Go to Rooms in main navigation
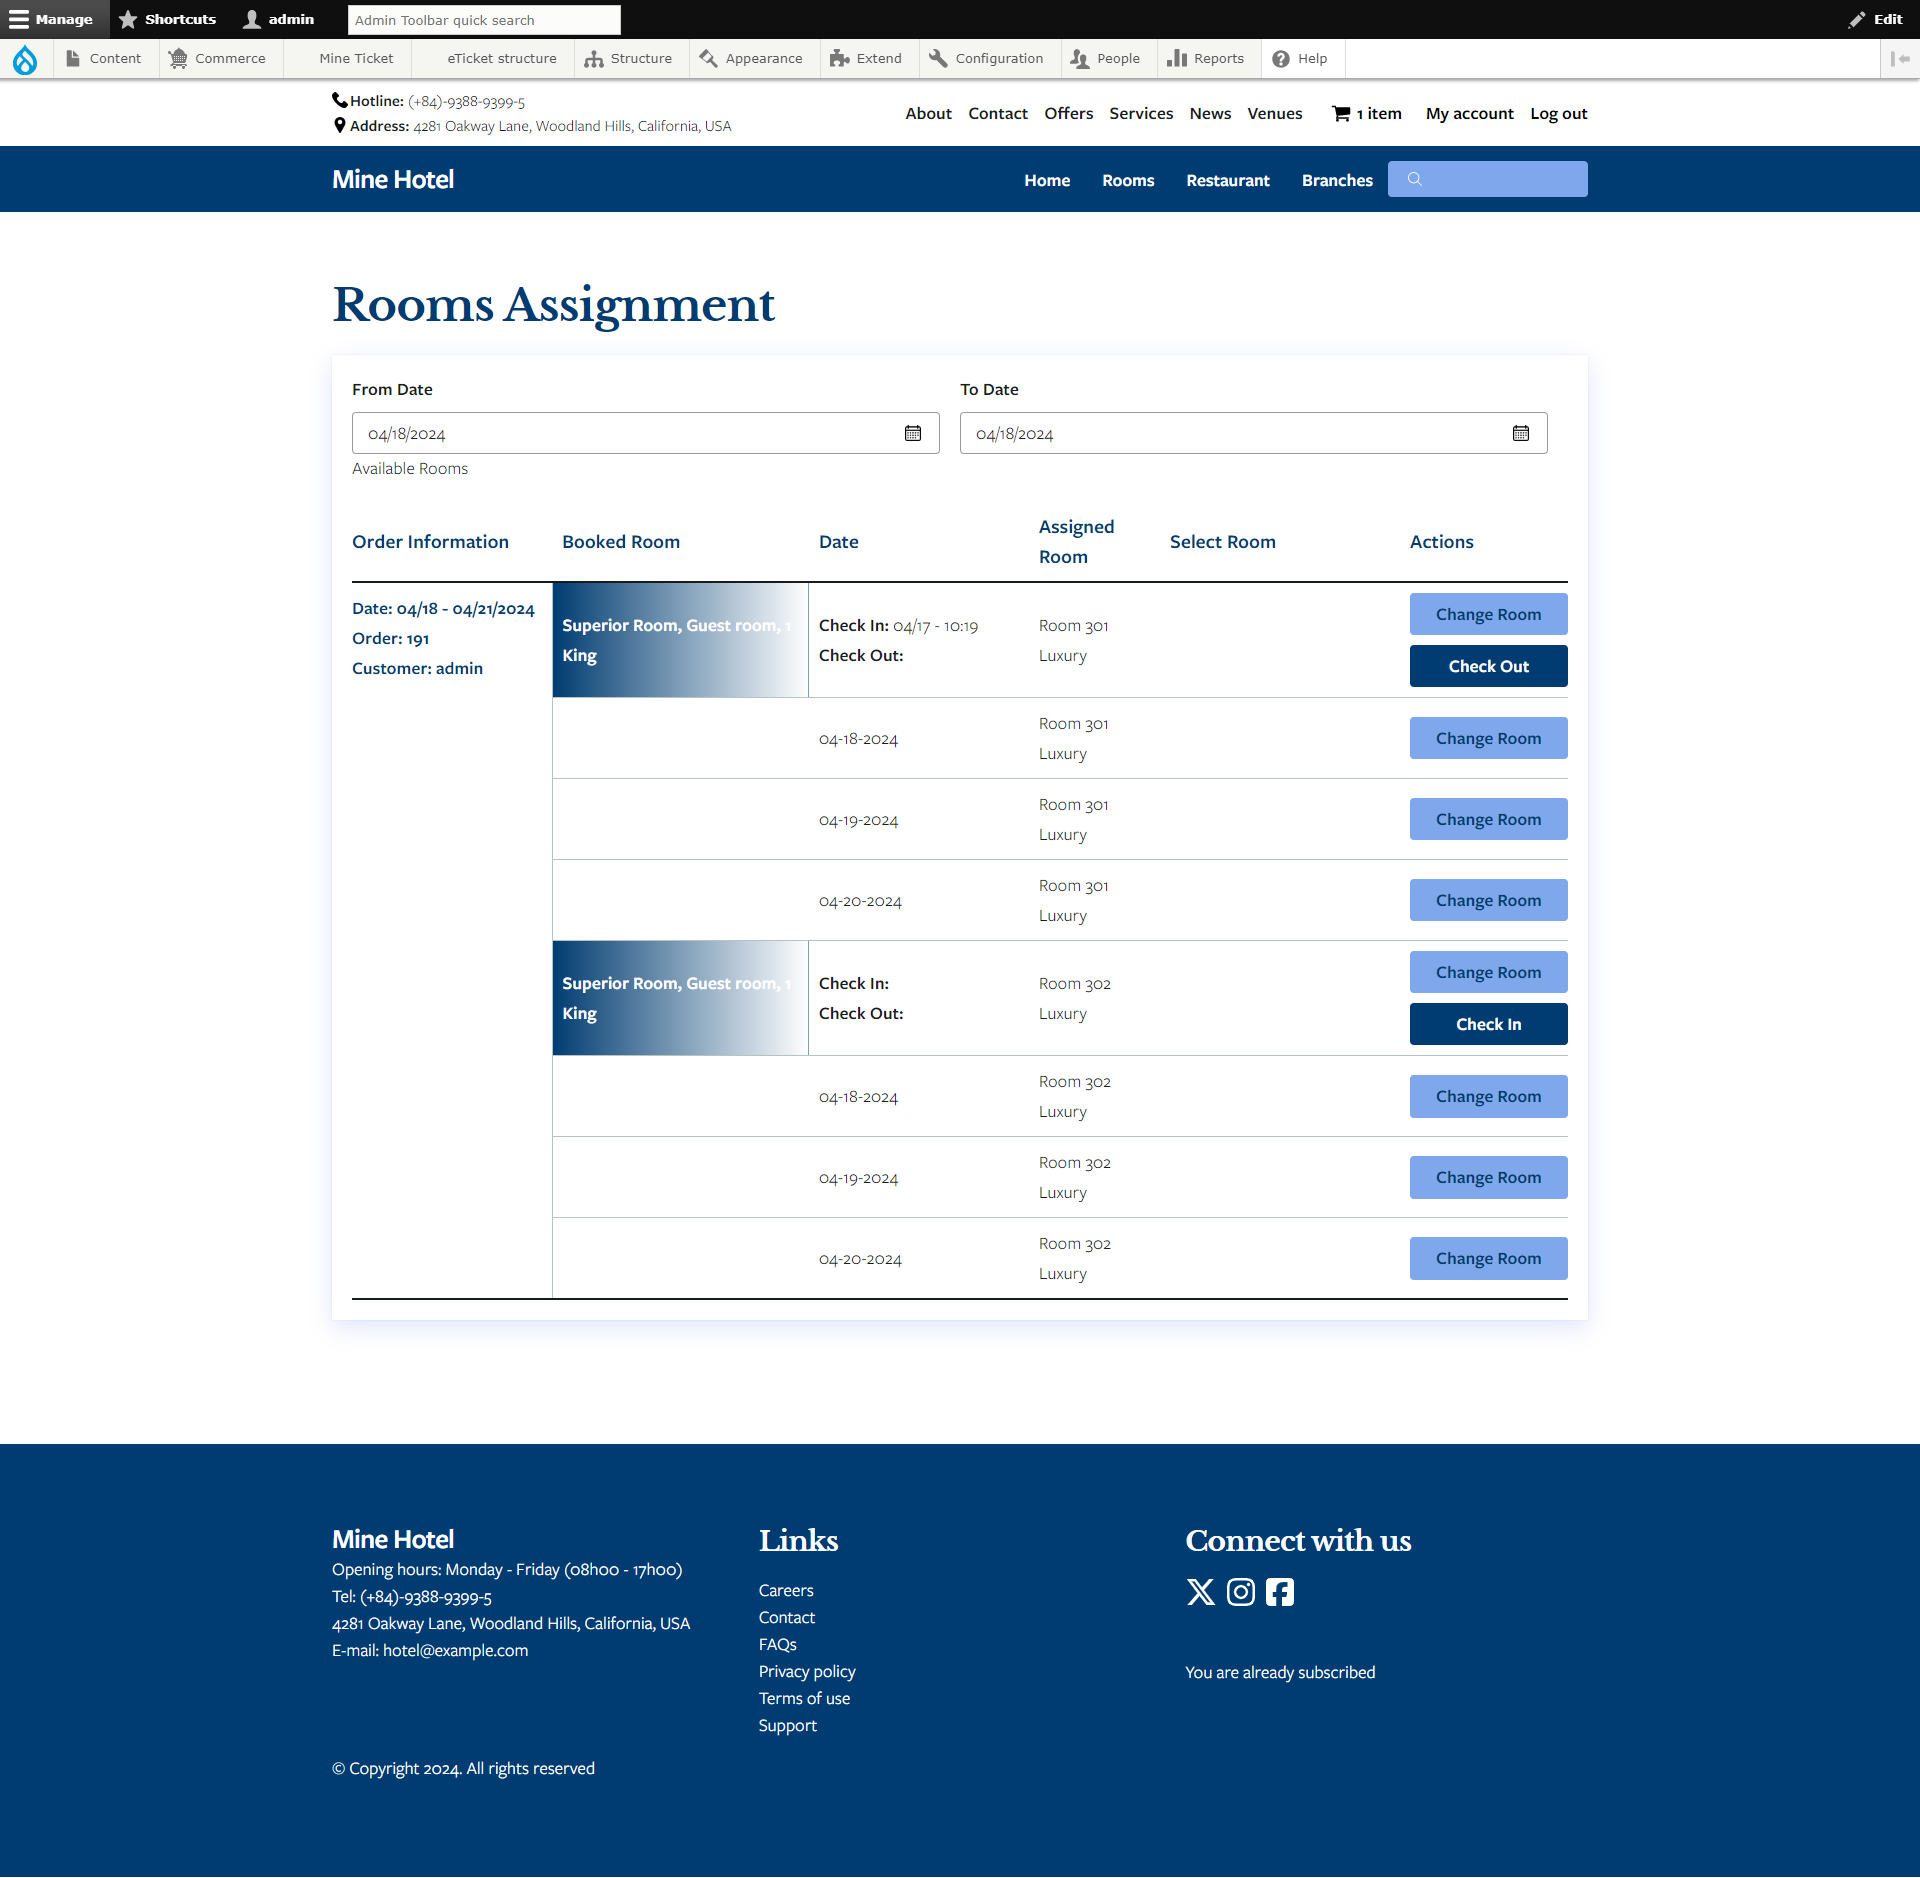 [x=1128, y=180]
